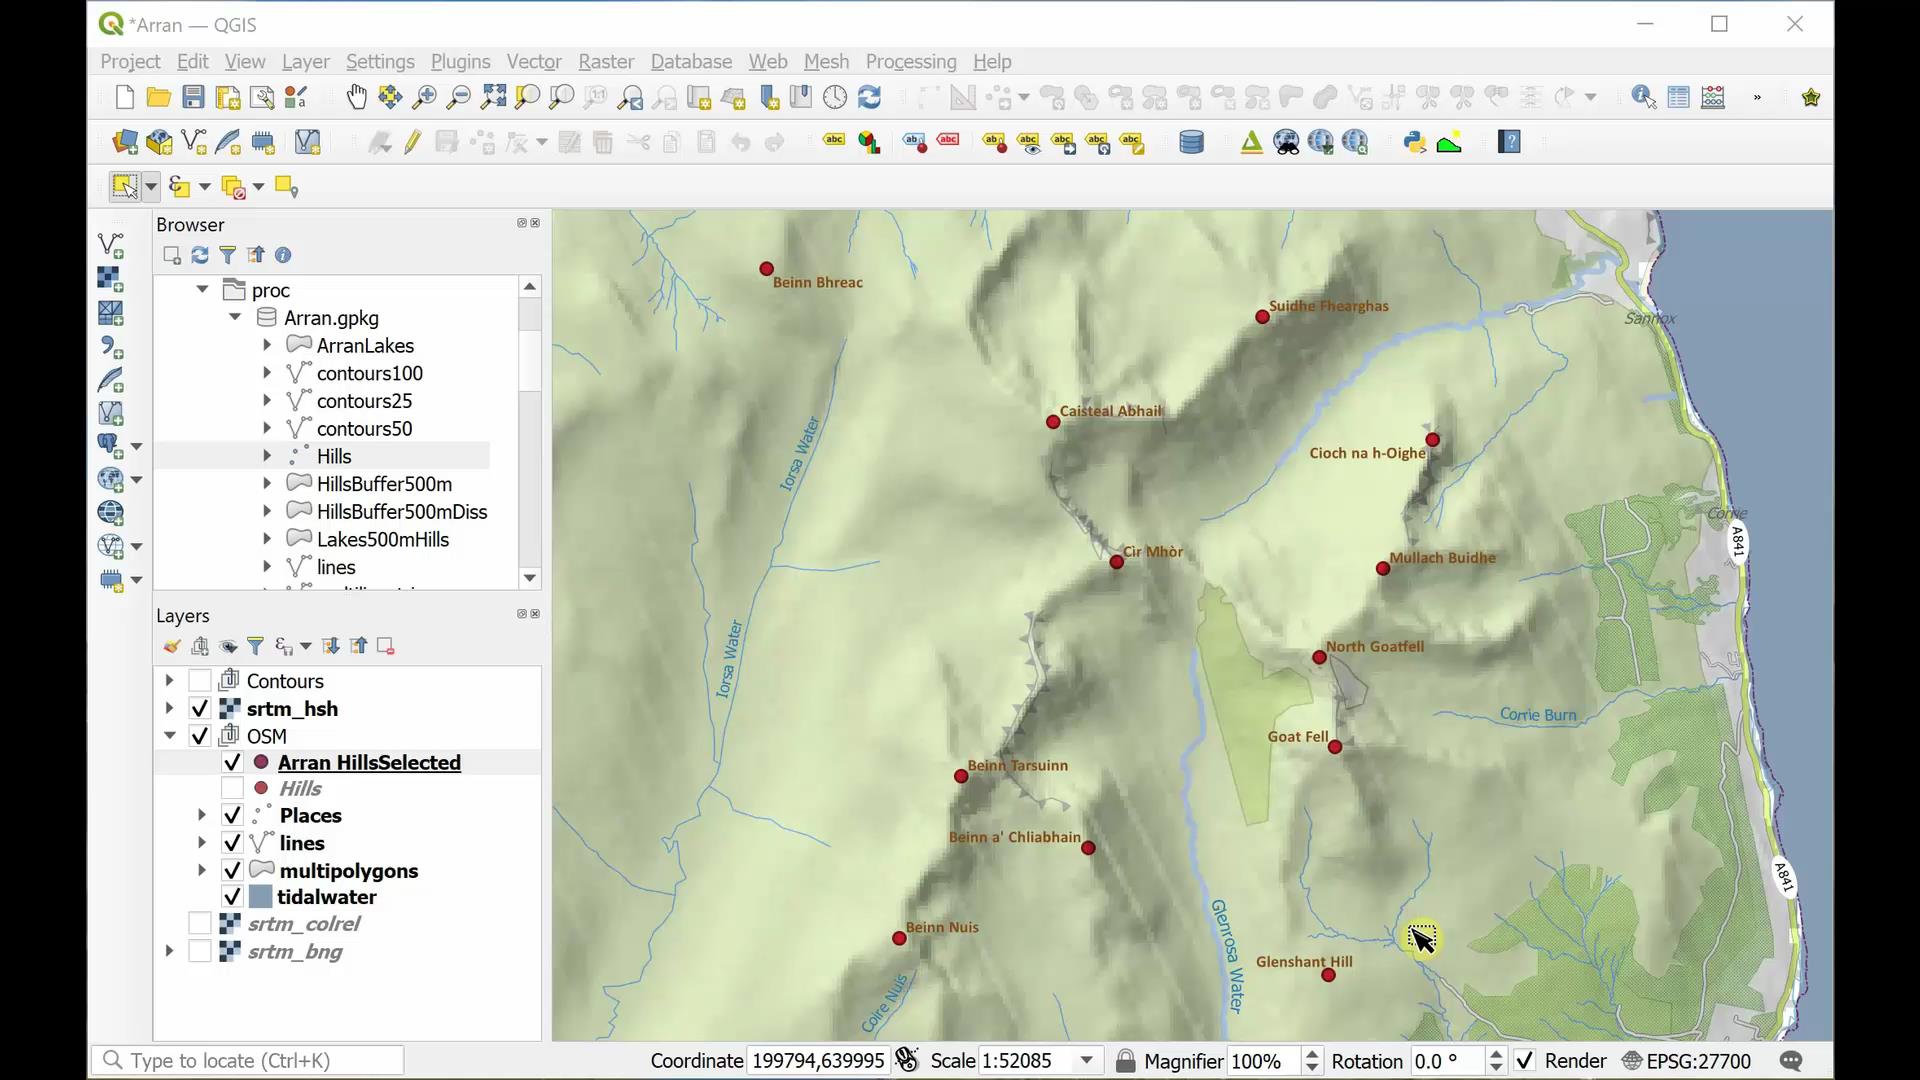Show the statistical summary panel
Image resolution: width=1920 pixels, height=1080 pixels.
[1713, 97]
